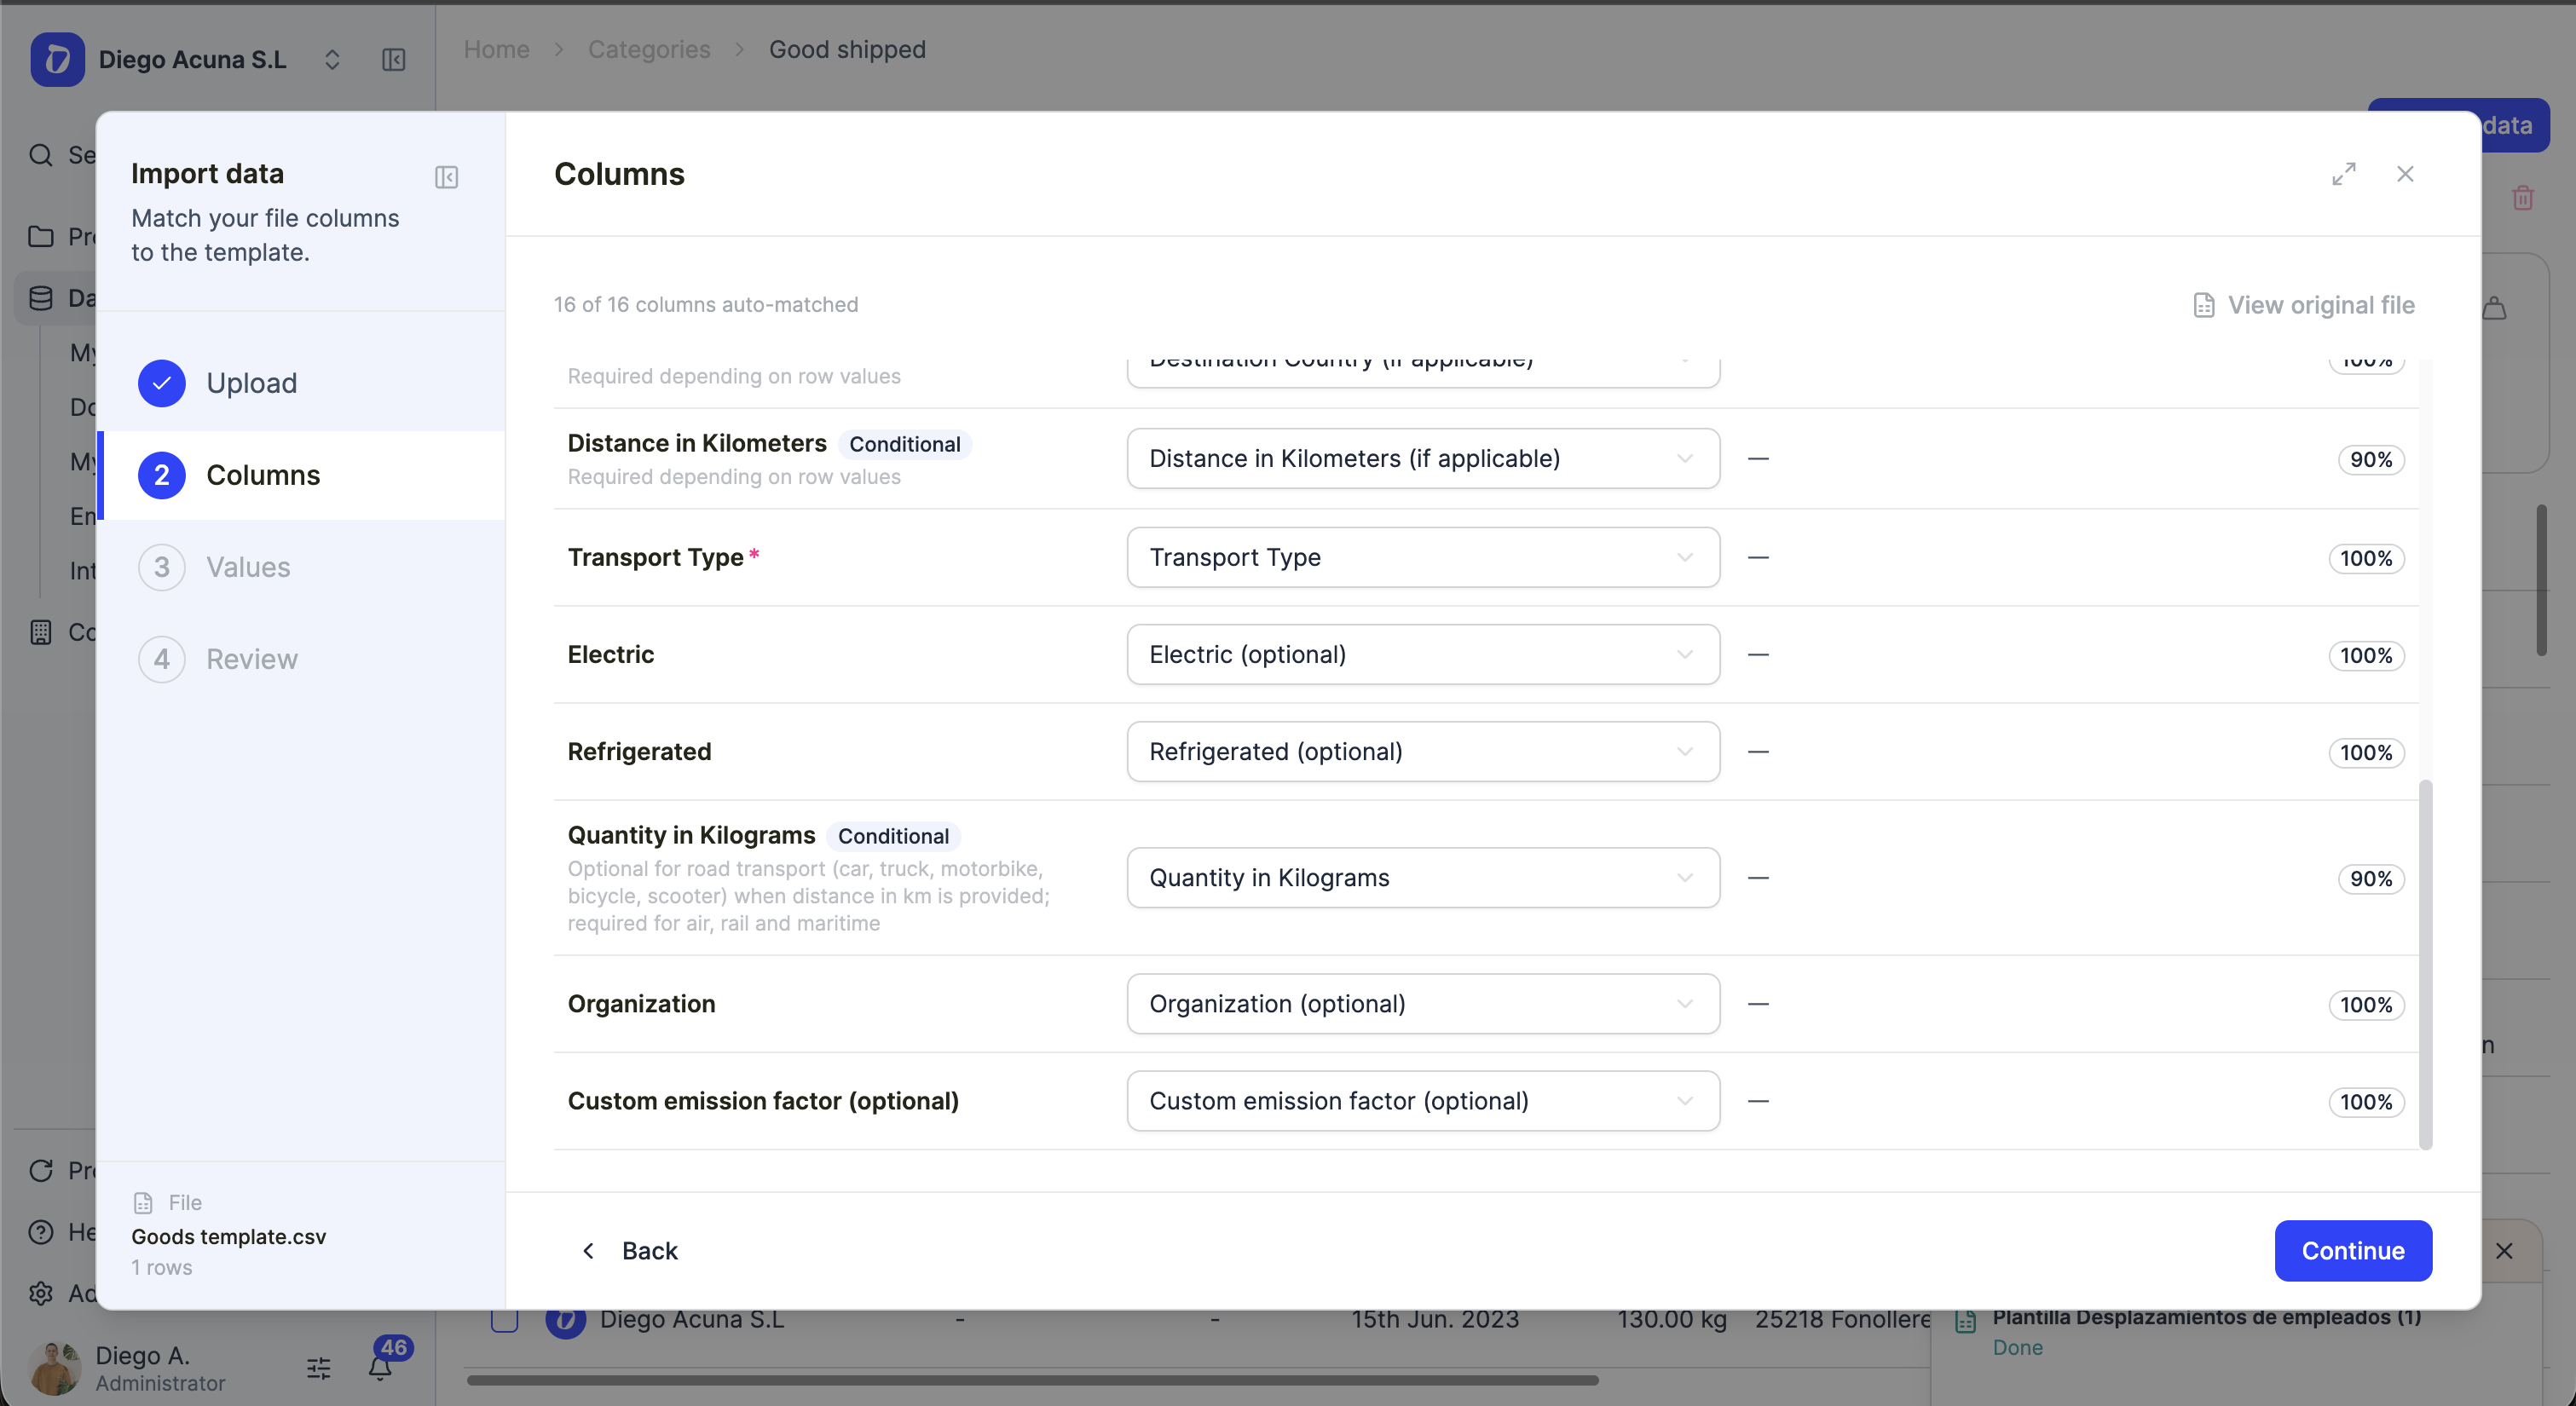Click the 16 of 16 columns auto-matched text
This screenshot has height=1406, width=2576.
coord(706,305)
